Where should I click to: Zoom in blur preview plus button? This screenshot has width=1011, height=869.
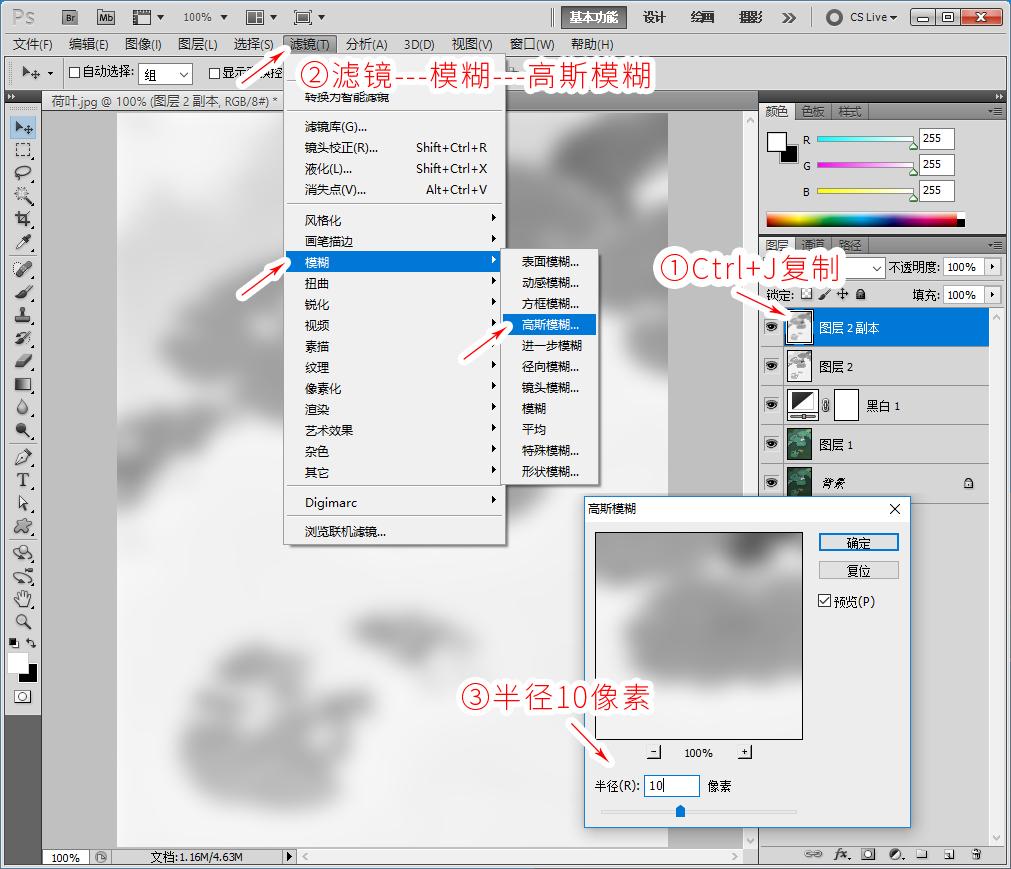click(x=745, y=752)
